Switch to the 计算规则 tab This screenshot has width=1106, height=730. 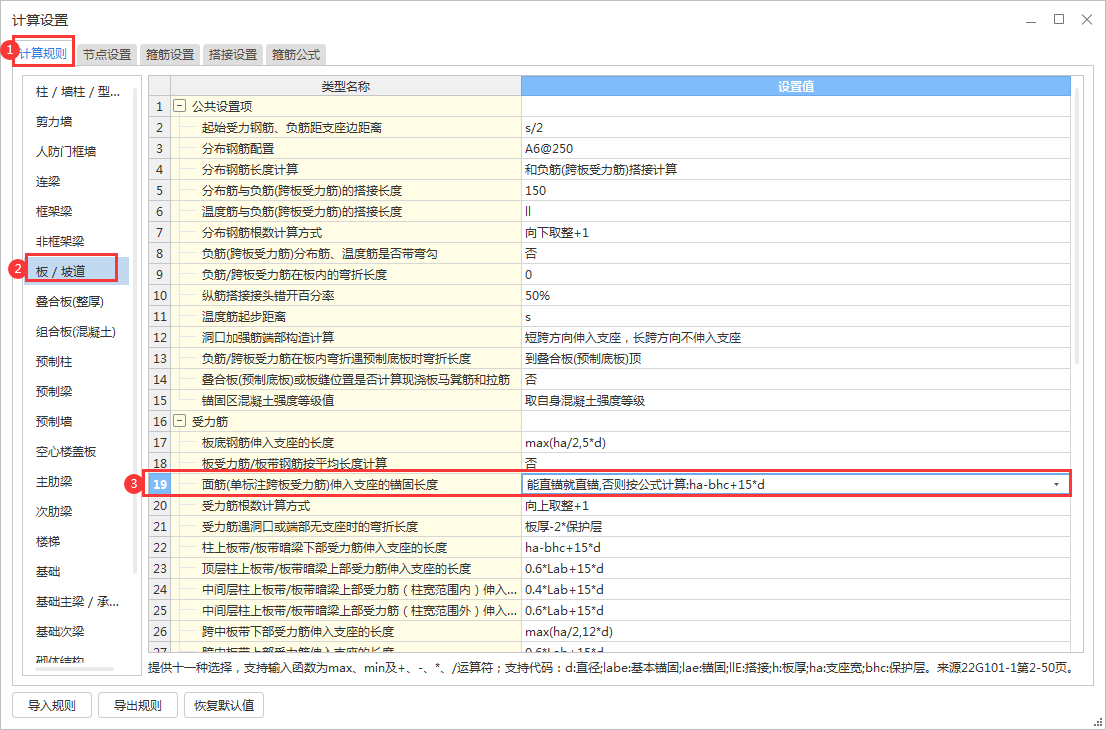(x=44, y=54)
